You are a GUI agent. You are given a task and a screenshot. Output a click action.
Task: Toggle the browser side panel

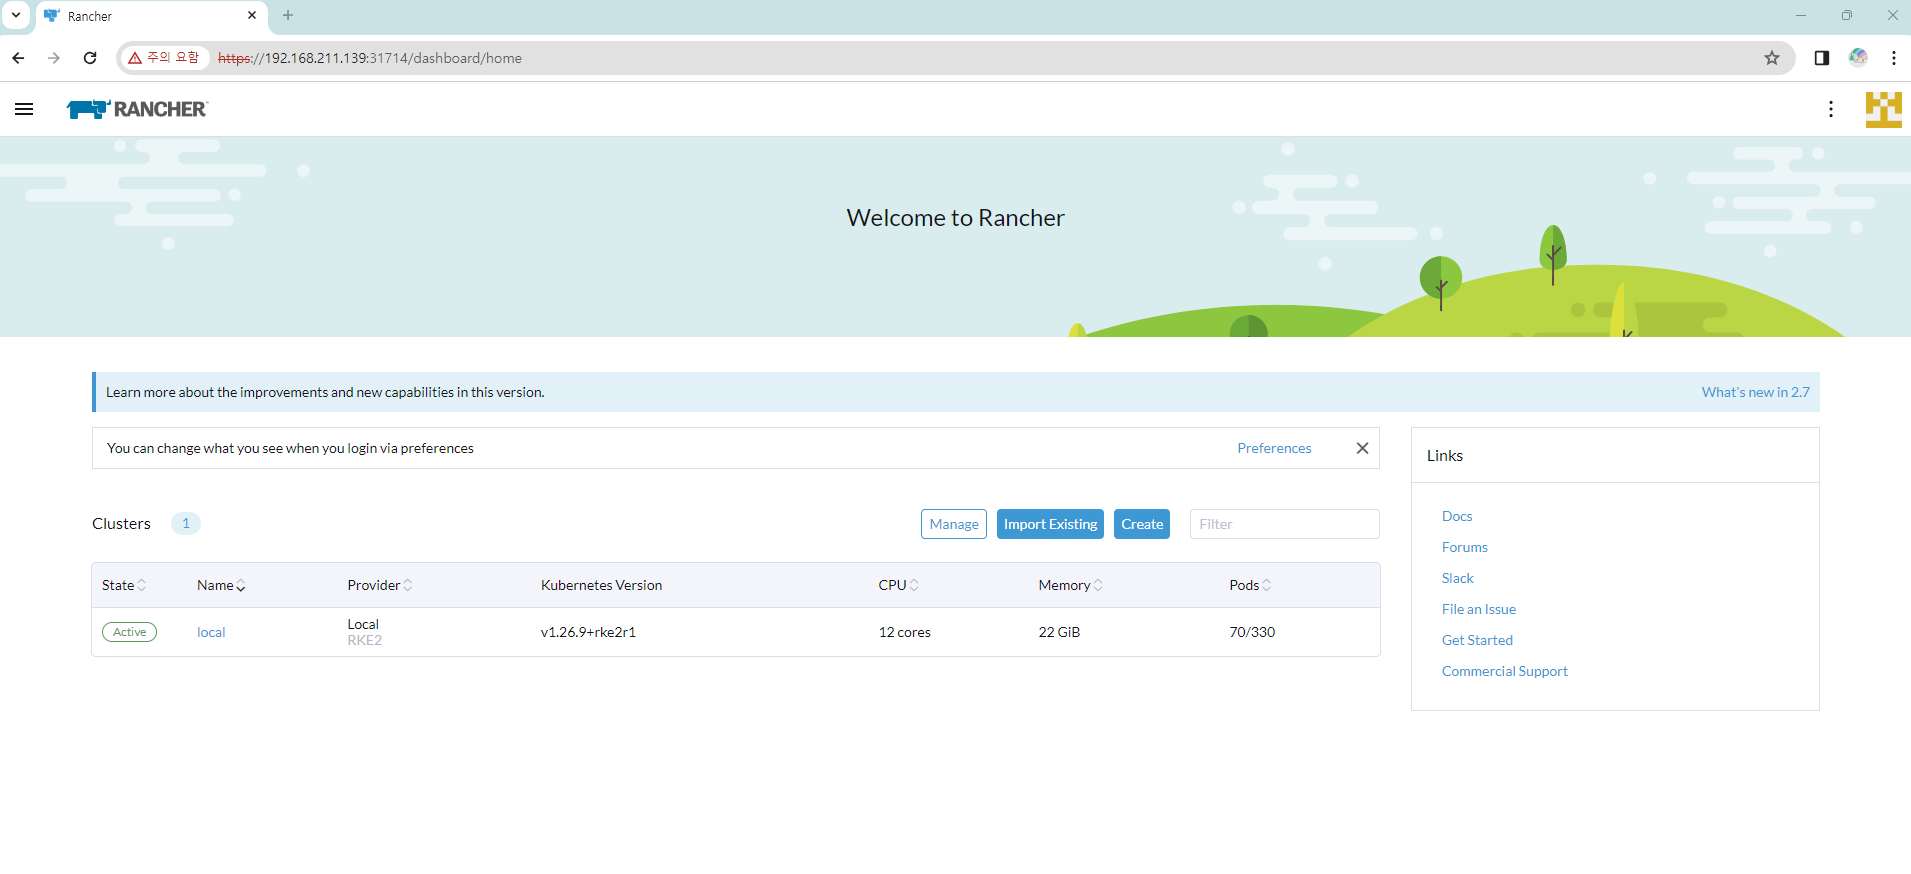tap(1821, 58)
